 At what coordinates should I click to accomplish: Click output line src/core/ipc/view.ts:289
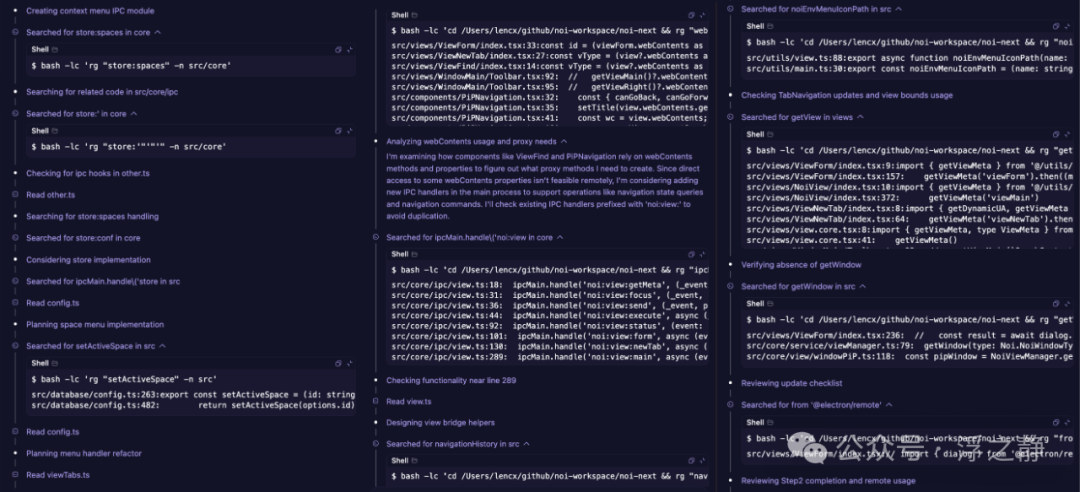pos(549,358)
